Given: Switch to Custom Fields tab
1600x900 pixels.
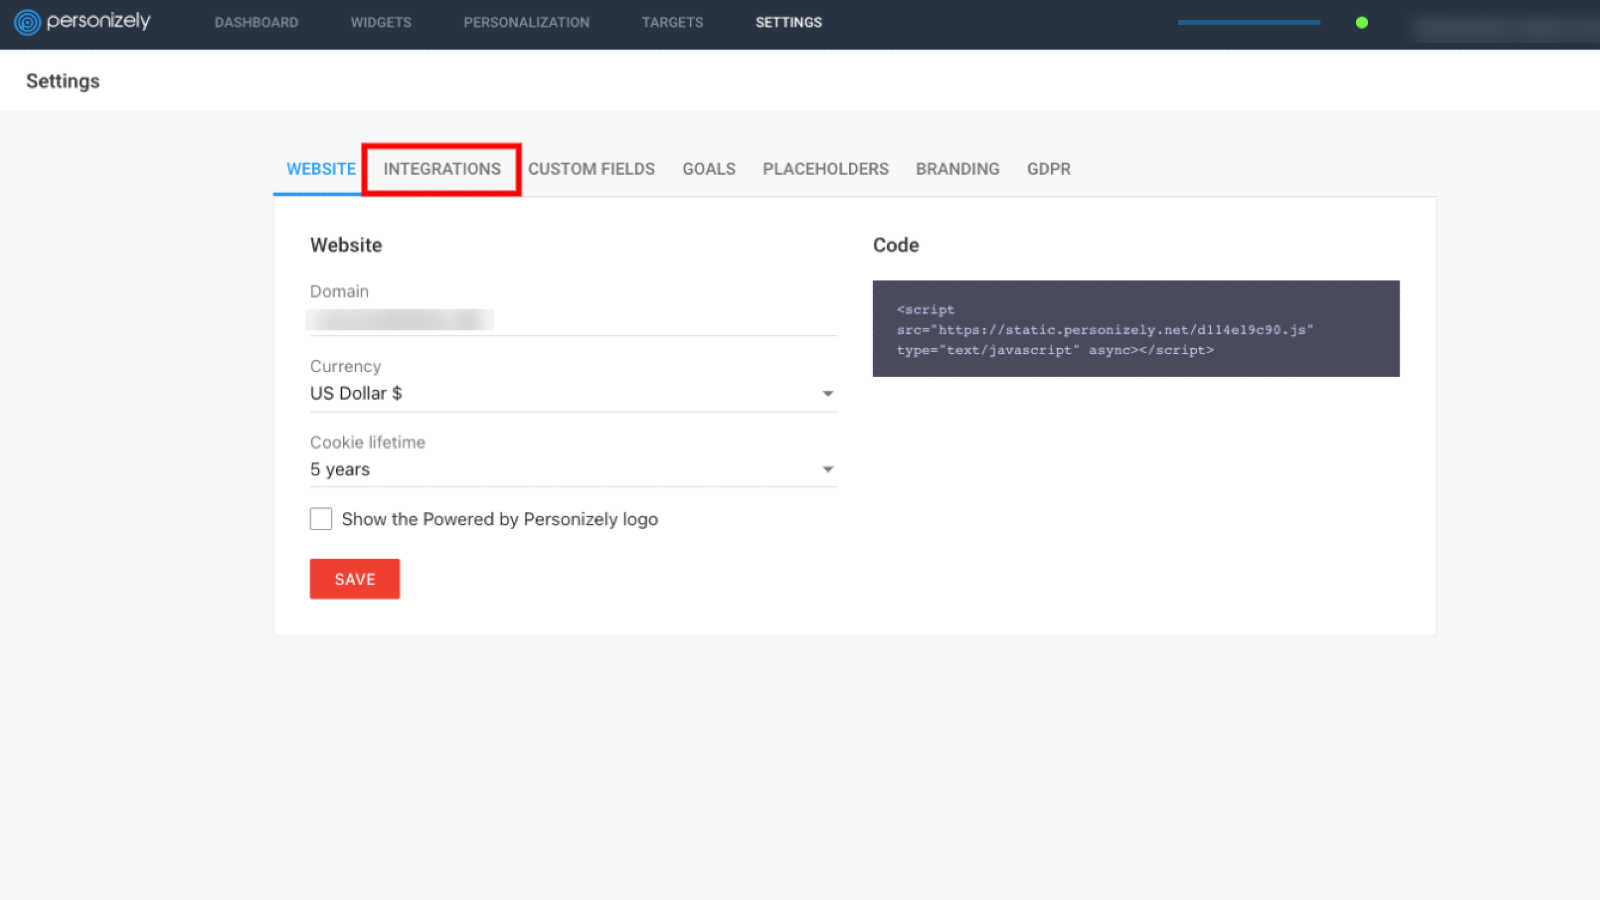Looking at the screenshot, I should [591, 169].
